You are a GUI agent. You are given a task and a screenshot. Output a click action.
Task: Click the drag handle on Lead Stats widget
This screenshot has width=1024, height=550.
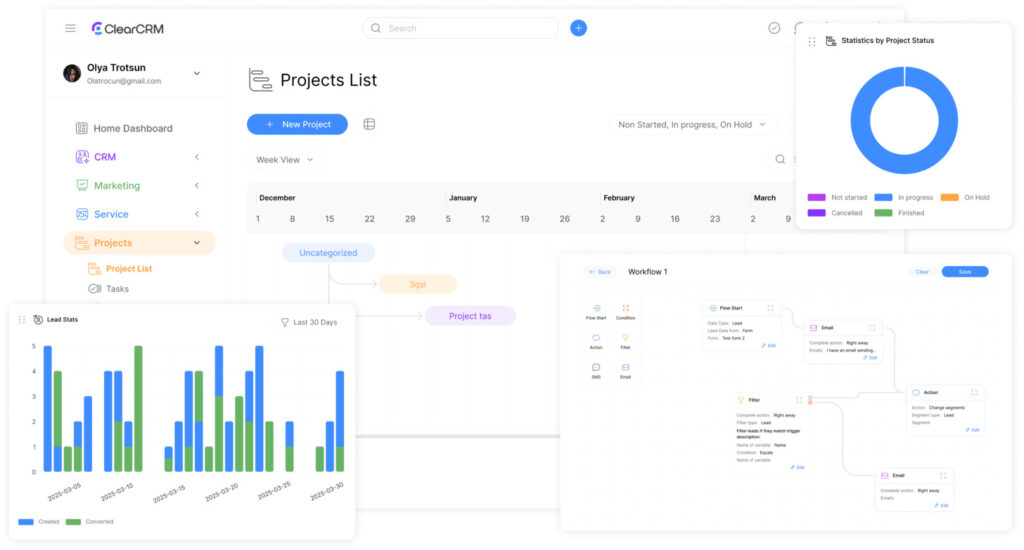tap(22, 320)
